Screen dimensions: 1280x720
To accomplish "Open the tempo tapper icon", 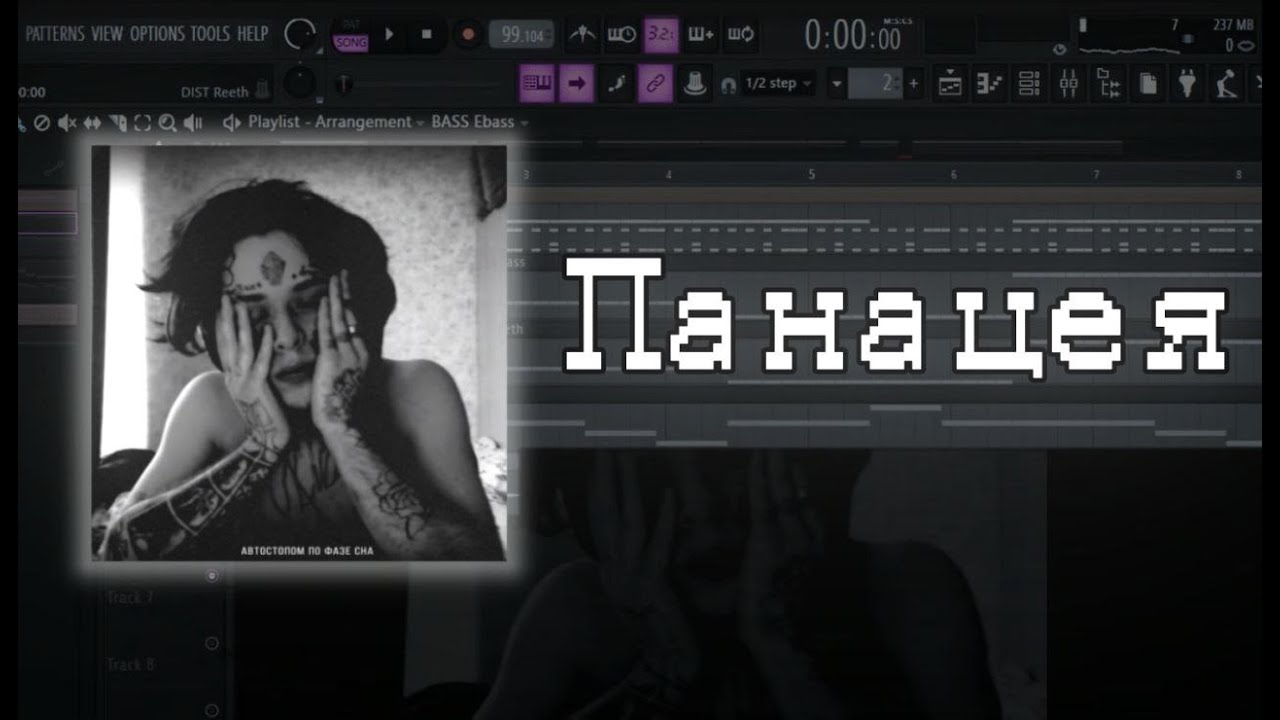I will point(1227,84).
